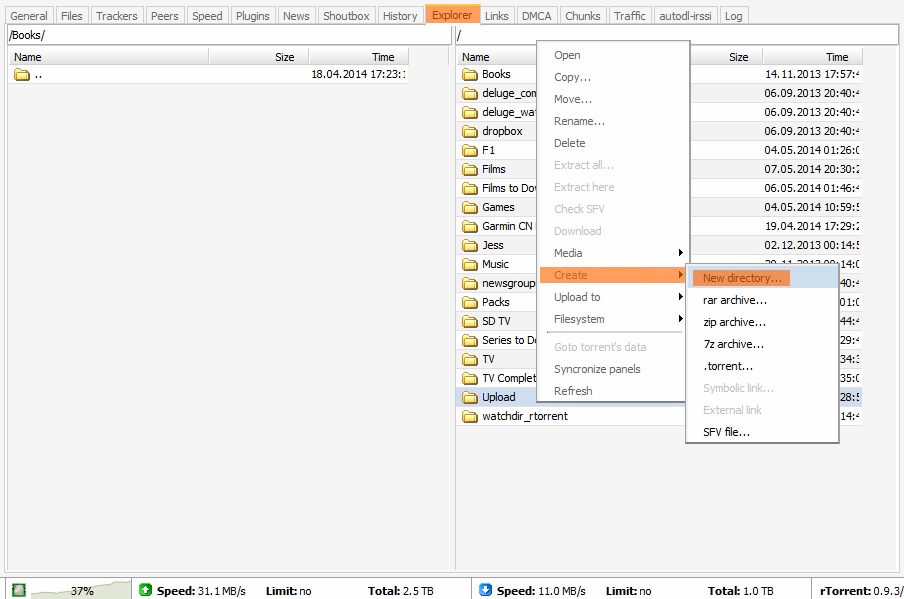Click the 37% disk usage bar
This screenshot has width=904, height=599.
click(81, 590)
